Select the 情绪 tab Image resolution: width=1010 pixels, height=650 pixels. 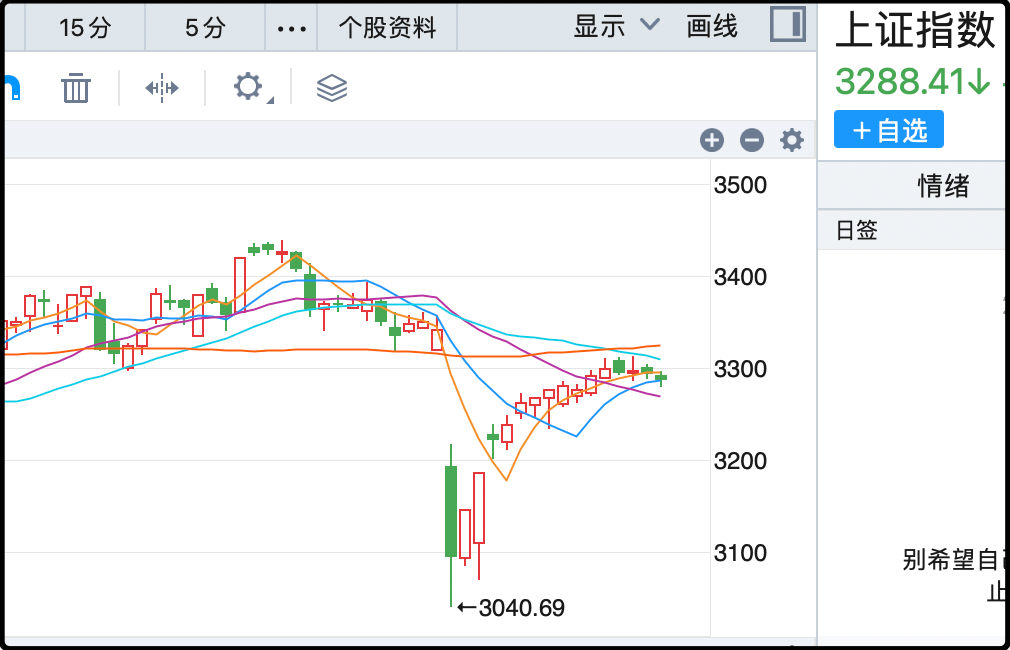(943, 185)
